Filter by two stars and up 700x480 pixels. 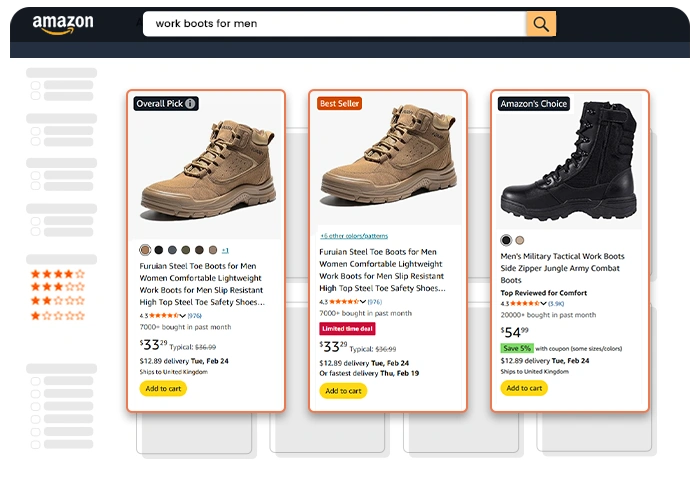click(x=58, y=300)
